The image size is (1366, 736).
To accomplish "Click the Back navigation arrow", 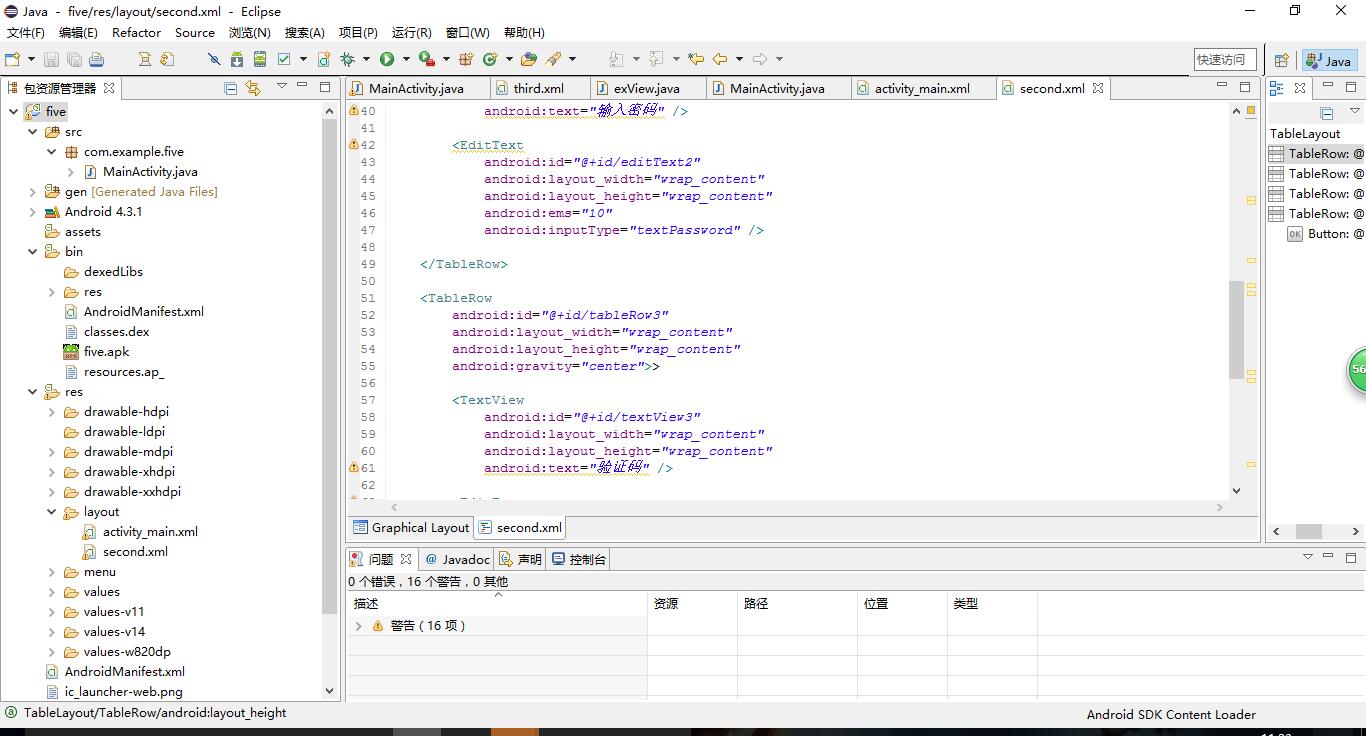I will (720, 59).
